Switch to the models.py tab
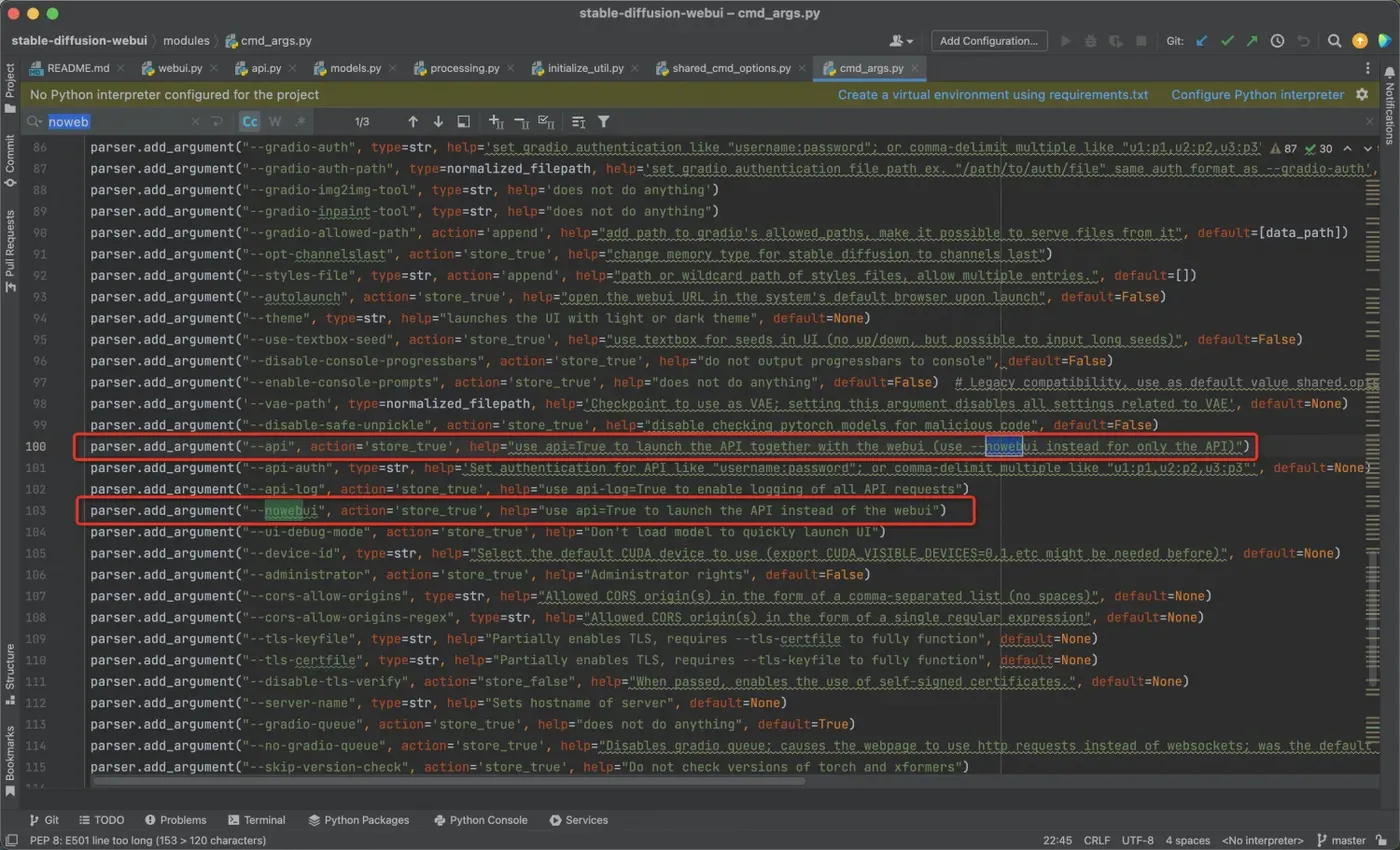This screenshot has width=1400, height=850. coord(354,68)
